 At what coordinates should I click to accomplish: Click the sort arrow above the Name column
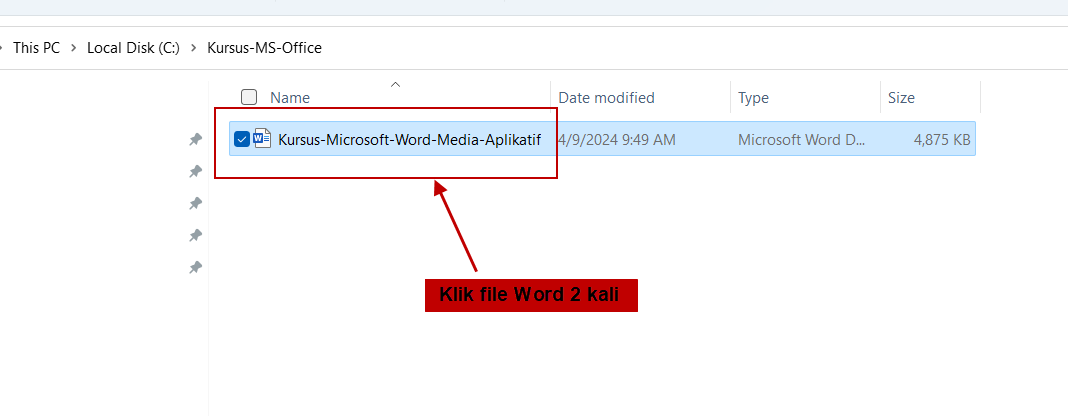(x=395, y=84)
